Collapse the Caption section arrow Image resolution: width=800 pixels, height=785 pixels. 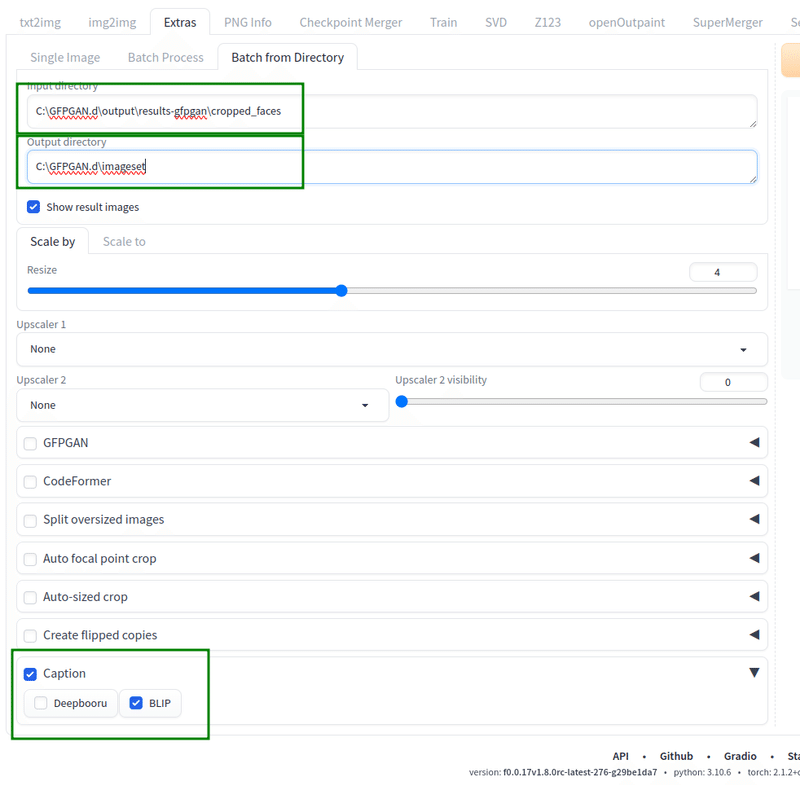click(x=754, y=673)
